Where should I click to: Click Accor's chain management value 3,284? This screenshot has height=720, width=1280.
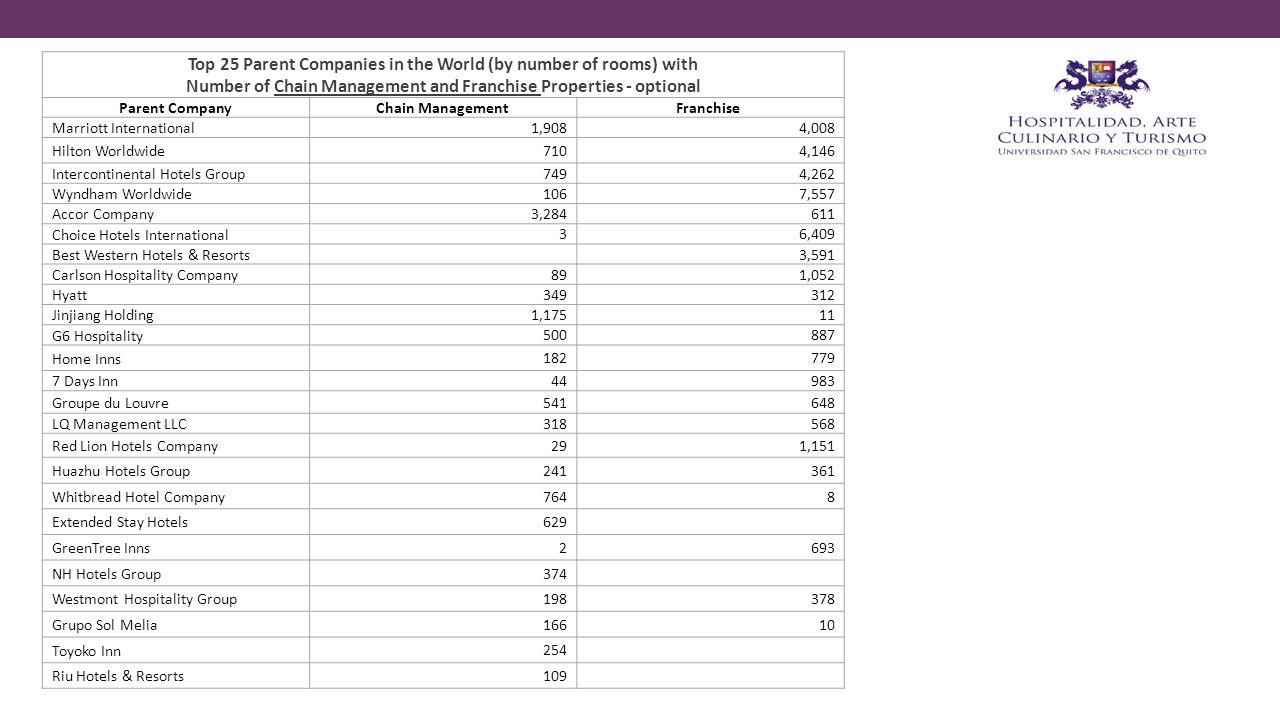pyautogui.click(x=549, y=214)
